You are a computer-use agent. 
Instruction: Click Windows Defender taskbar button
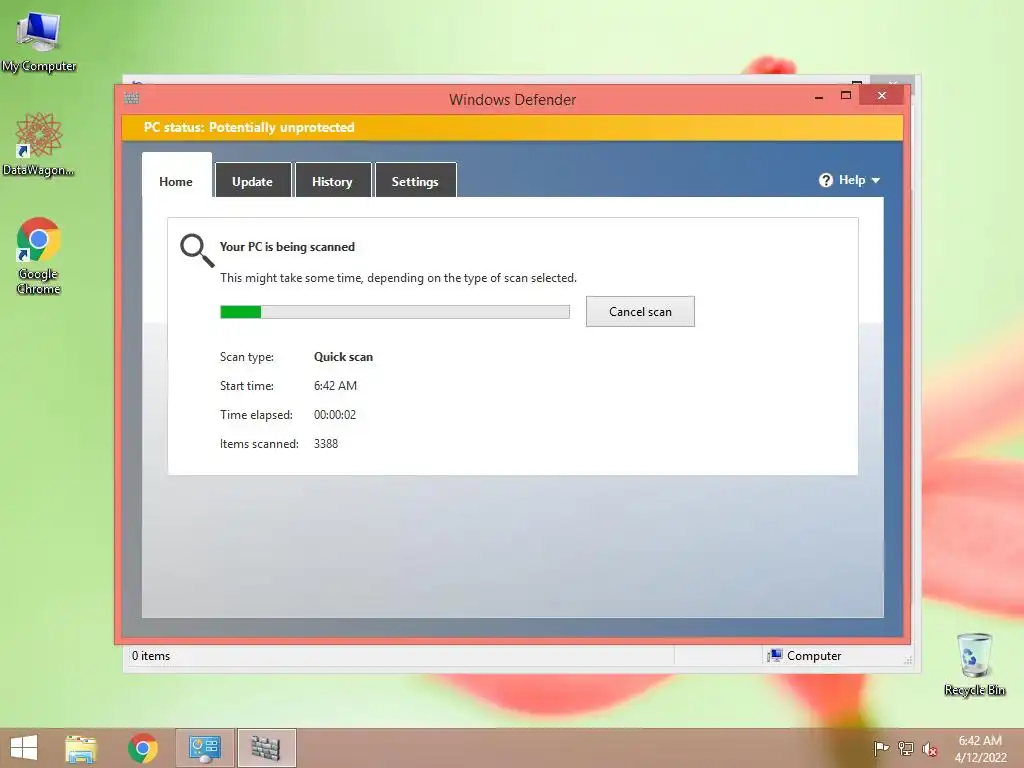[266, 748]
